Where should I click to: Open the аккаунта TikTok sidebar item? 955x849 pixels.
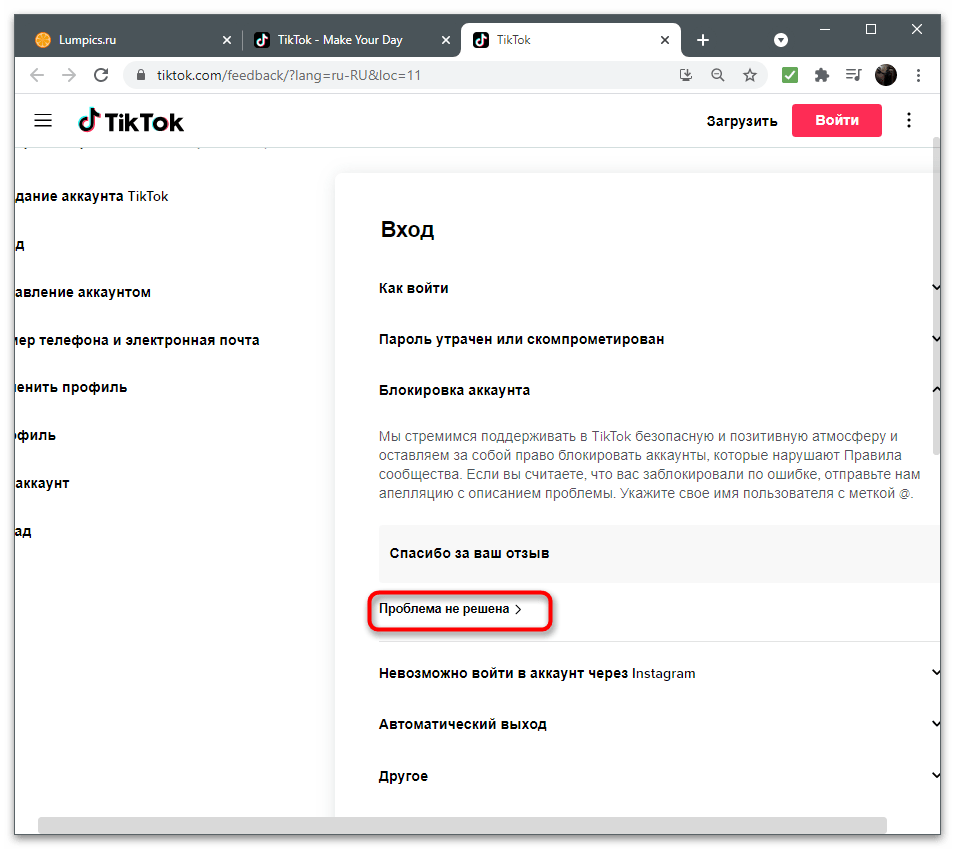(x=92, y=196)
